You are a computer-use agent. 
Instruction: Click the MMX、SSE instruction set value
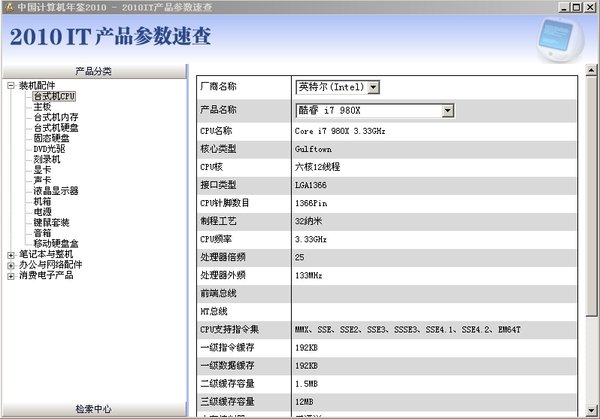[x=408, y=329]
